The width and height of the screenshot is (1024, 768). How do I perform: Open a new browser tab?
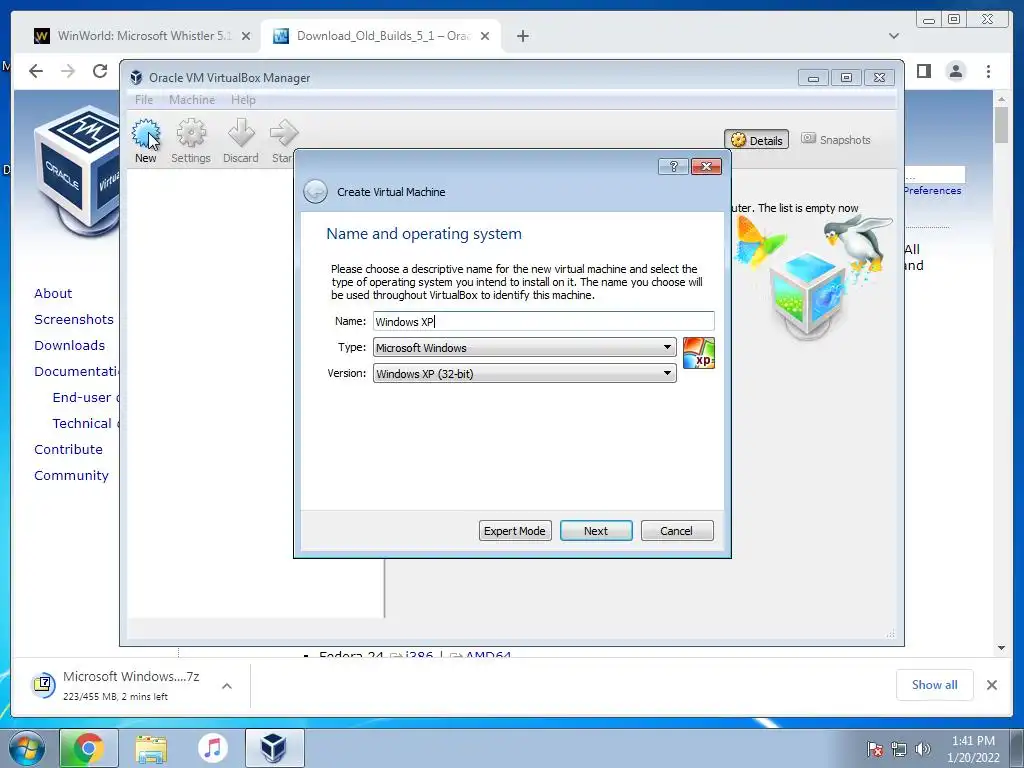tap(522, 36)
